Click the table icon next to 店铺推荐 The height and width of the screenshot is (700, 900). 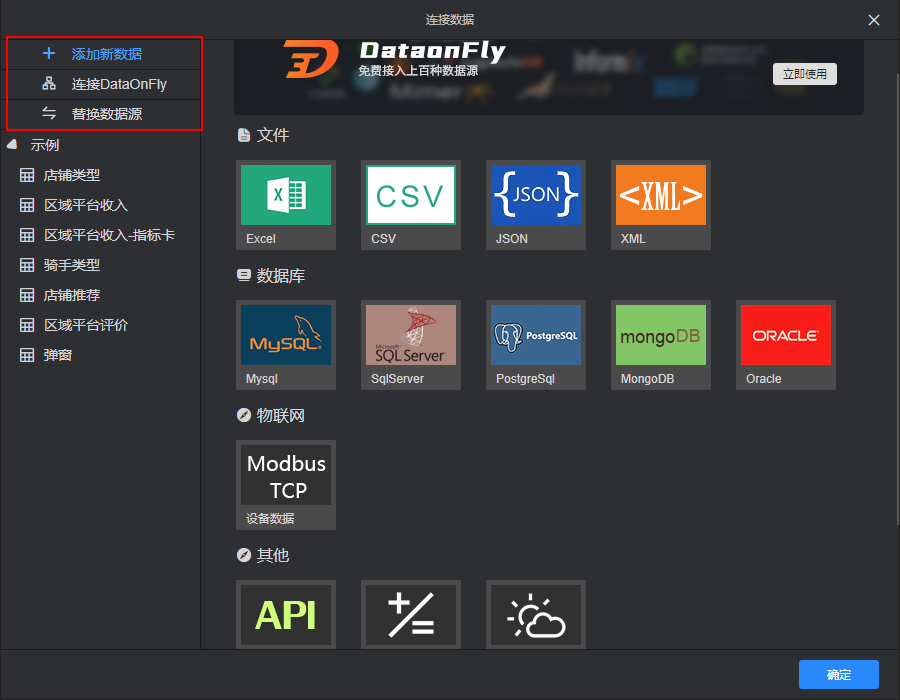(27, 295)
